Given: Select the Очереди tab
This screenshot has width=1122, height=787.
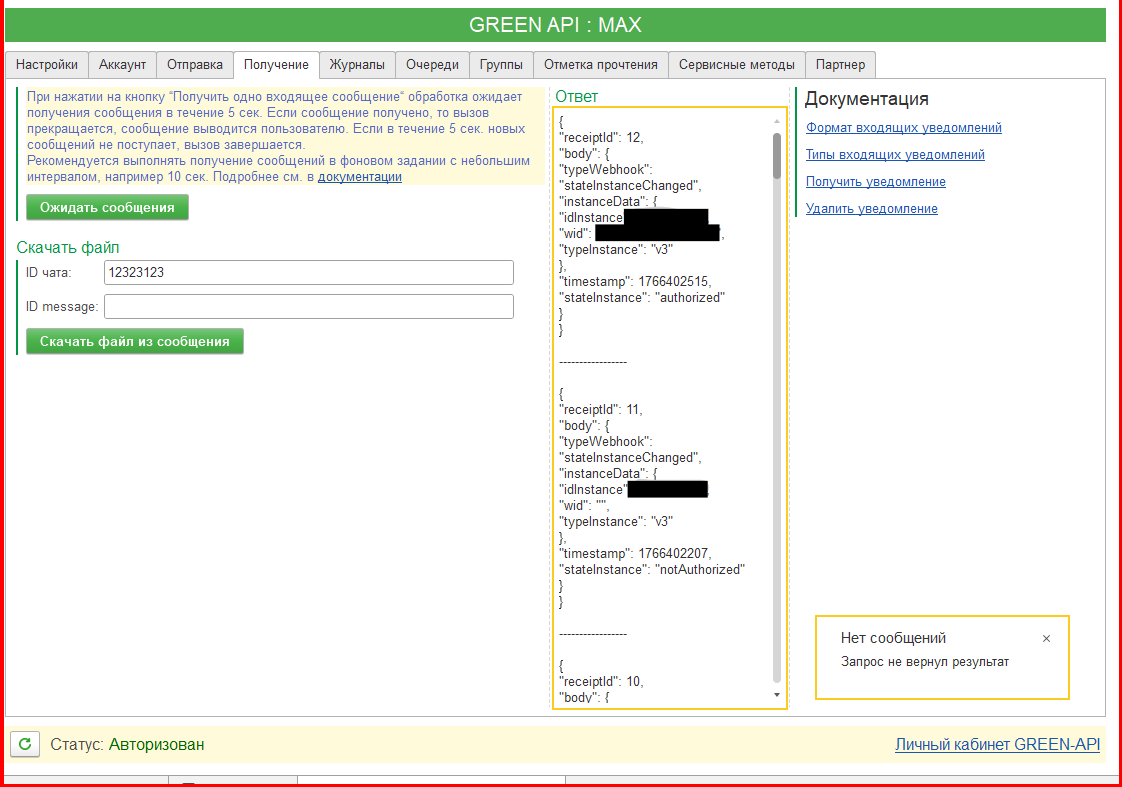Looking at the screenshot, I should [x=432, y=65].
